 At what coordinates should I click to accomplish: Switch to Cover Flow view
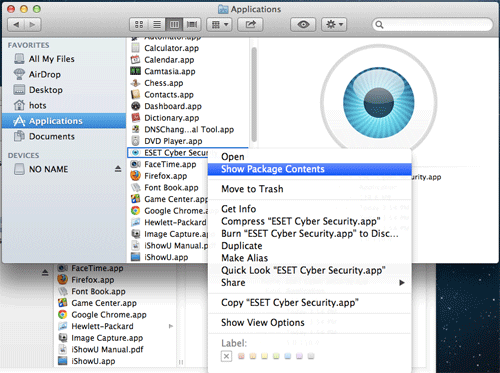click(192, 24)
